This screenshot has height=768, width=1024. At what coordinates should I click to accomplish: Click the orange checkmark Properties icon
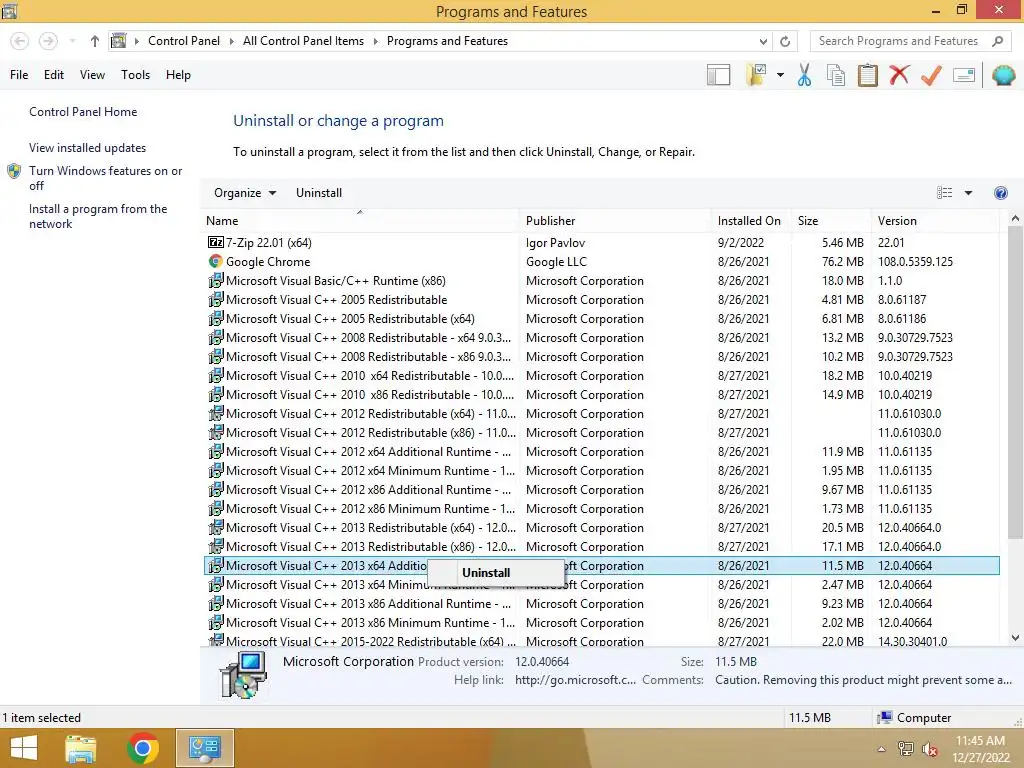tap(931, 75)
